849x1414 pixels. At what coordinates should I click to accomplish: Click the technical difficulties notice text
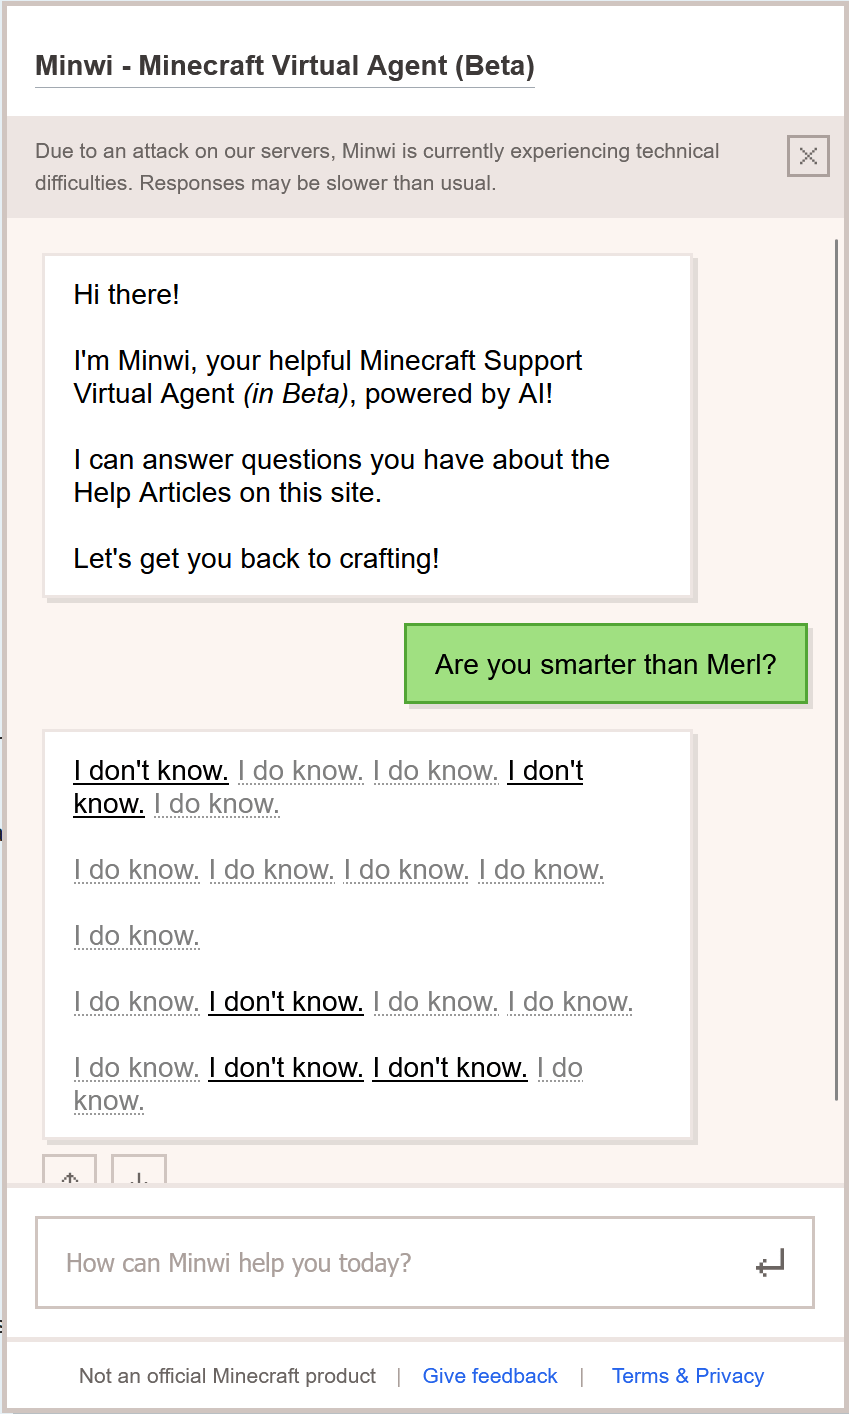378,167
